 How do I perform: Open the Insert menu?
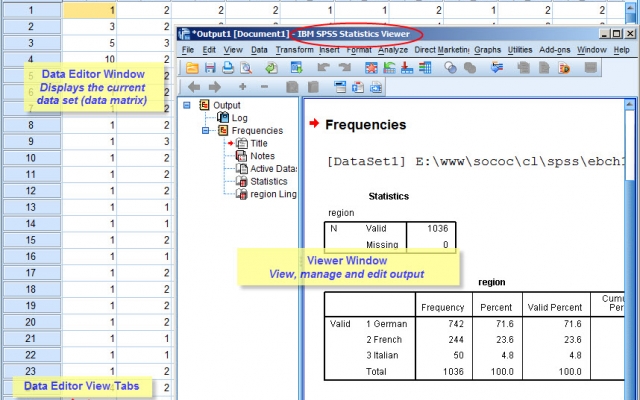pyautogui.click(x=329, y=50)
